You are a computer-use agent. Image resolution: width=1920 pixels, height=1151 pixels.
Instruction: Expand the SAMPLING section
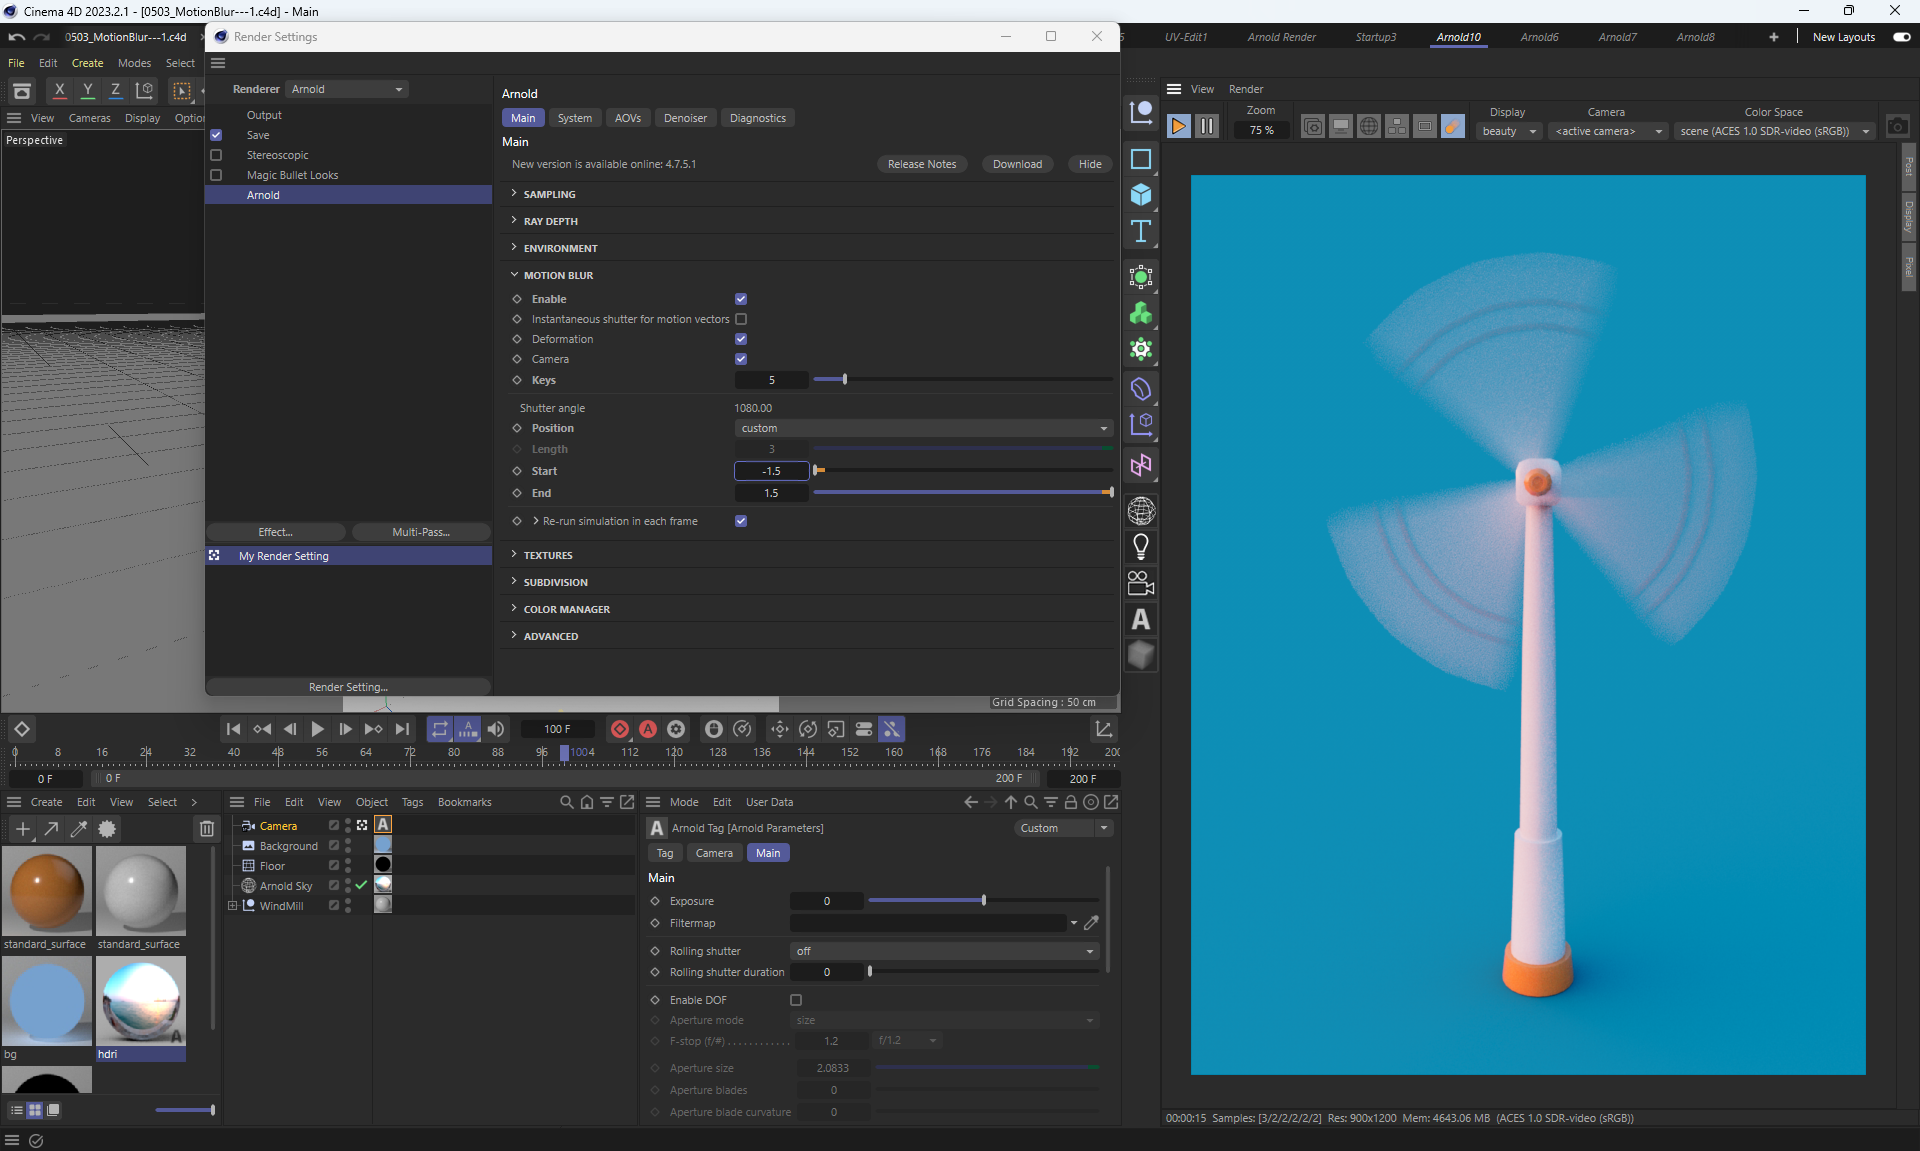click(549, 194)
